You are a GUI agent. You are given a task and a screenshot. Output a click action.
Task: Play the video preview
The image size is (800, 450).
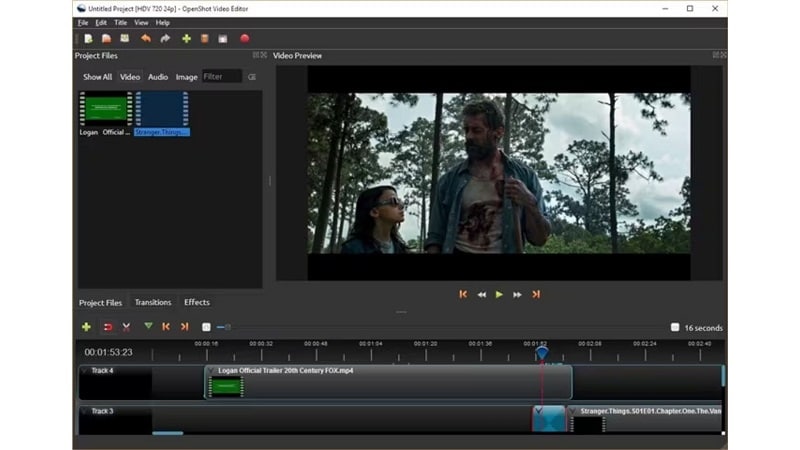(499, 294)
